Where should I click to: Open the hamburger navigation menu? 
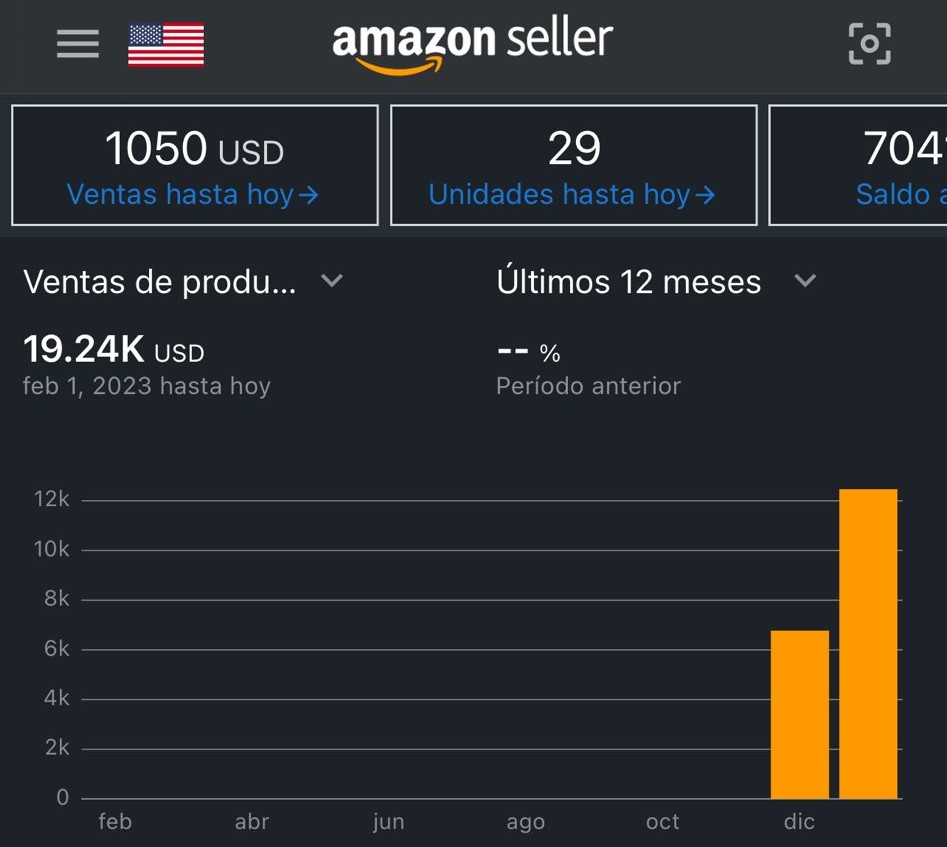[78, 44]
